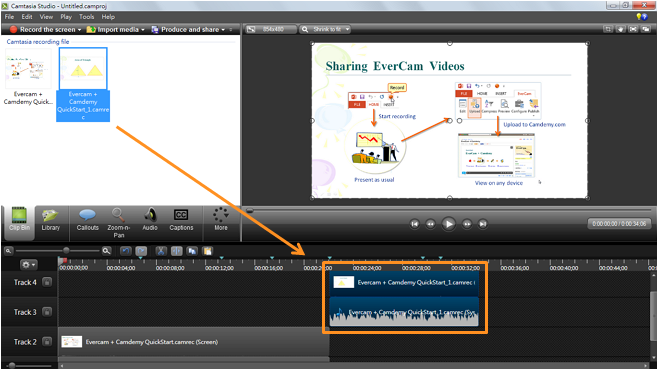Click Produce and share button

pos(185,29)
